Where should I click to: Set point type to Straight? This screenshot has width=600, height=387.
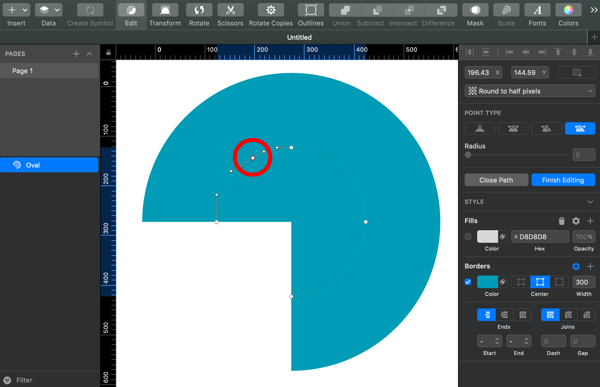coord(479,129)
